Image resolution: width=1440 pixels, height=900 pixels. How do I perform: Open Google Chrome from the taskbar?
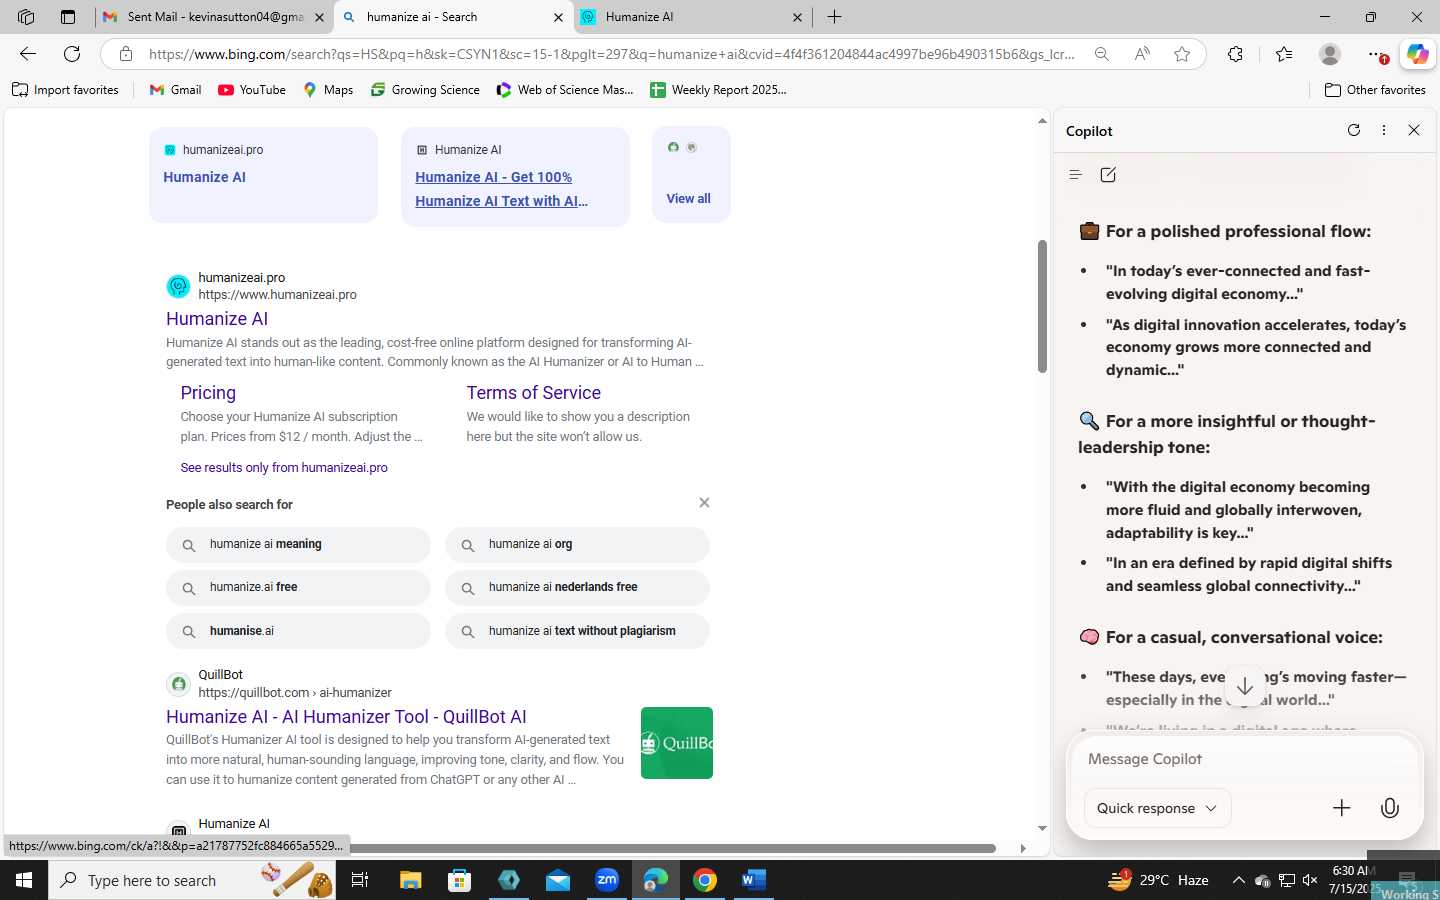tap(705, 880)
